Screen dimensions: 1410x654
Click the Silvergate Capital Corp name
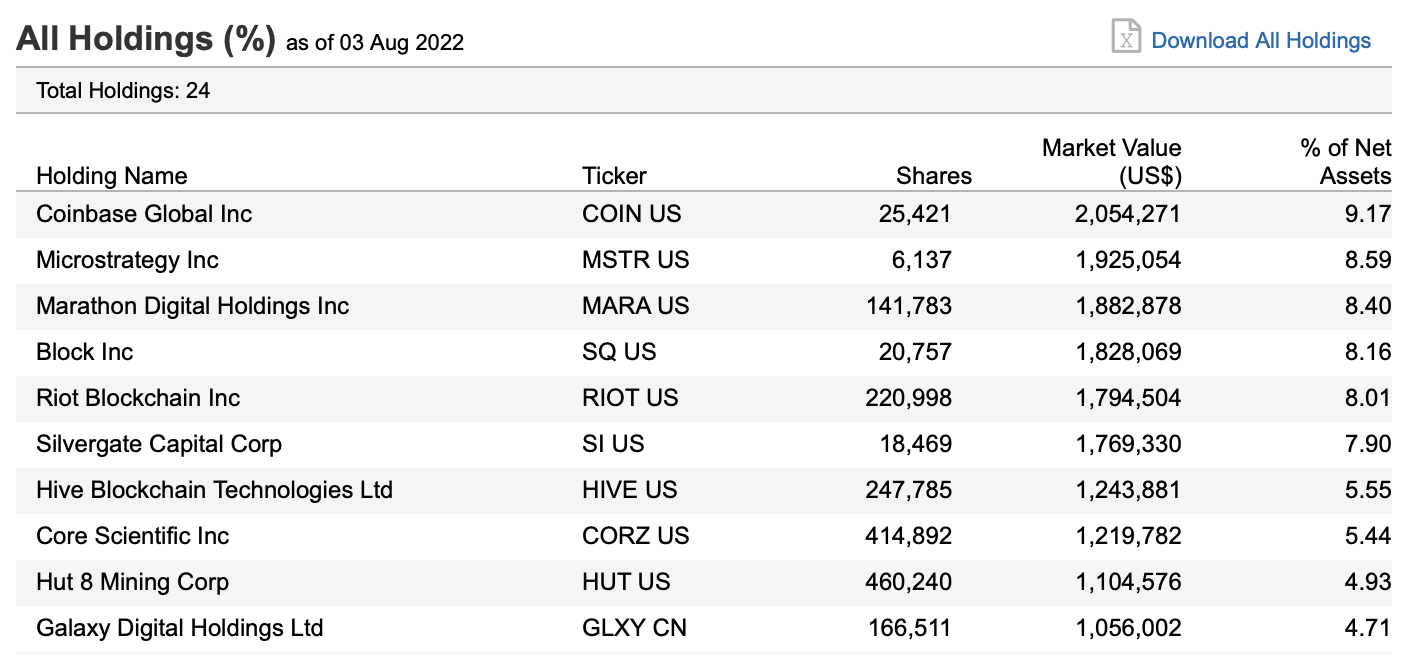[159, 444]
